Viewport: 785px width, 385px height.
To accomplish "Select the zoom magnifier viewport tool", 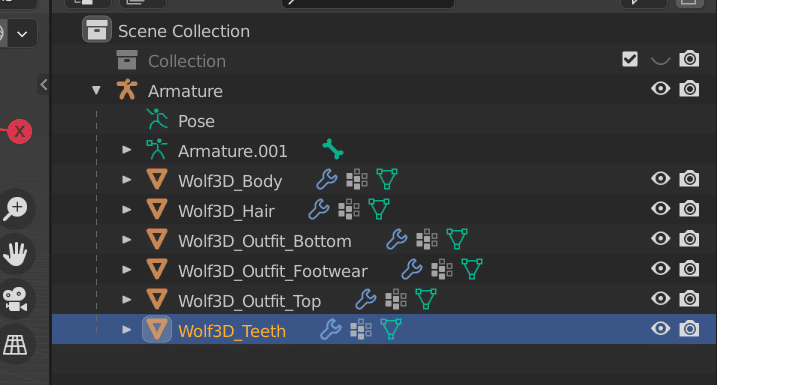I will tap(16, 208).
